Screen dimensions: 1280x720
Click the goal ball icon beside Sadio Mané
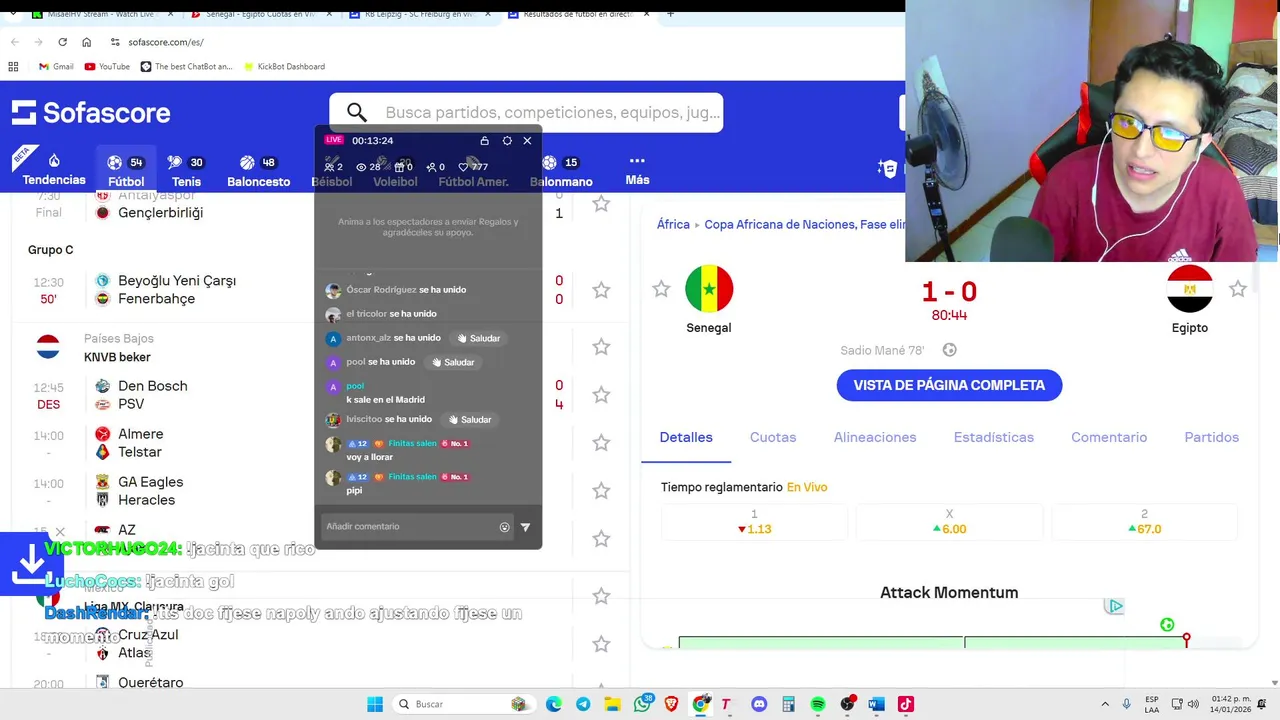pyautogui.click(x=950, y=350)
